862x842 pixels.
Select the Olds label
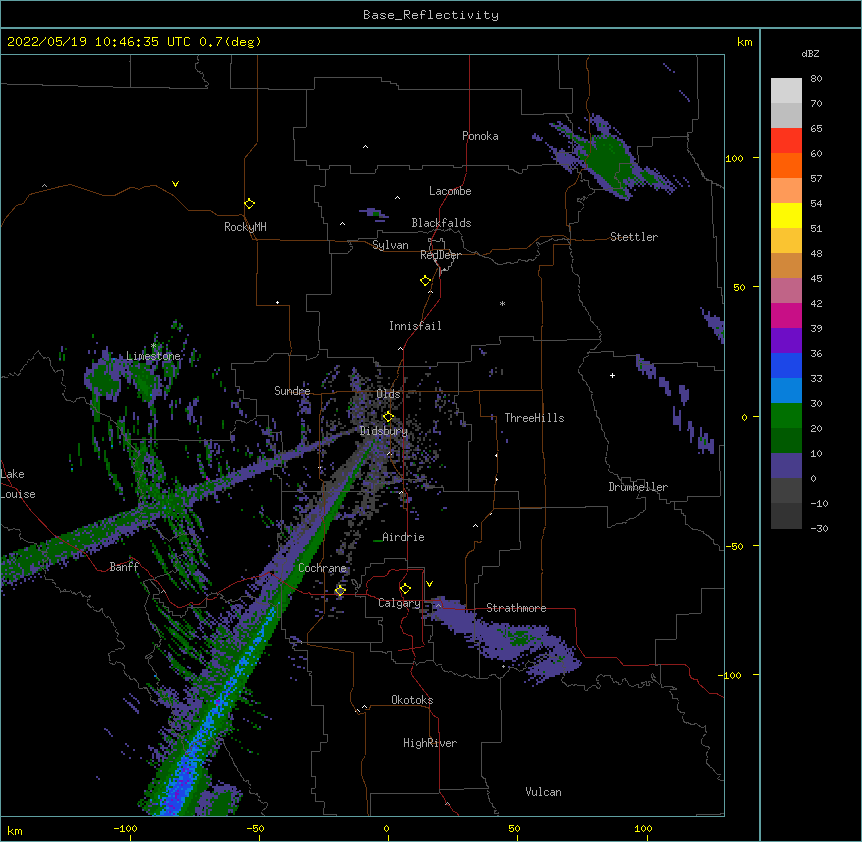(388, 394)
